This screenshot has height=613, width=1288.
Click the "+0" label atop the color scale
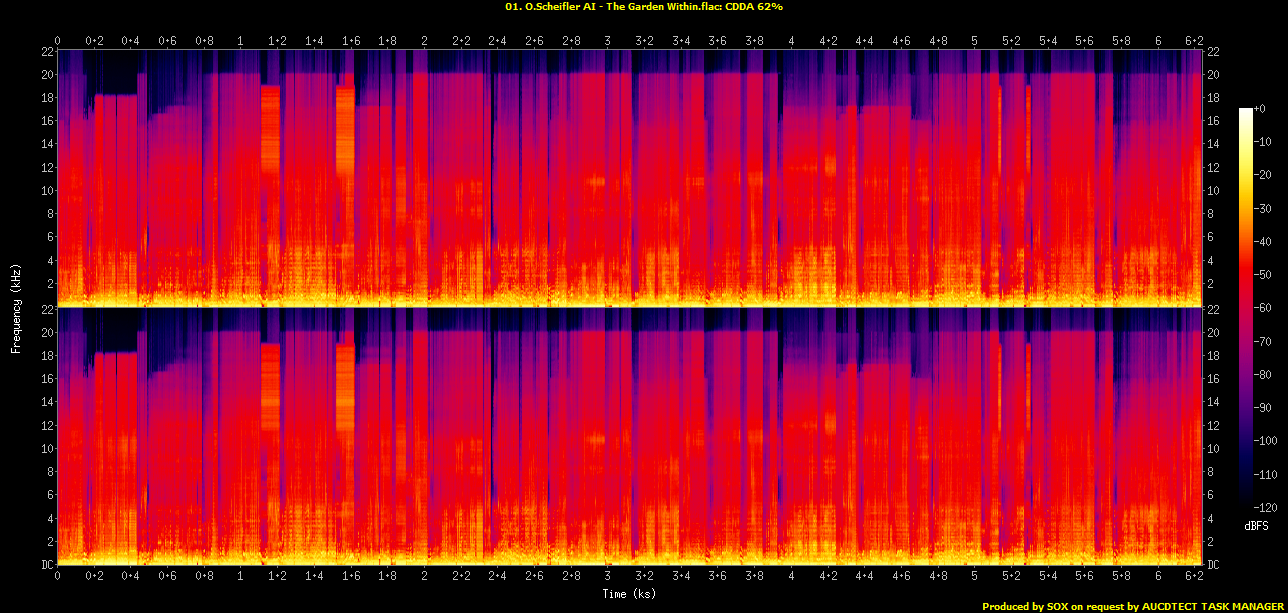tap(1260, 109)
